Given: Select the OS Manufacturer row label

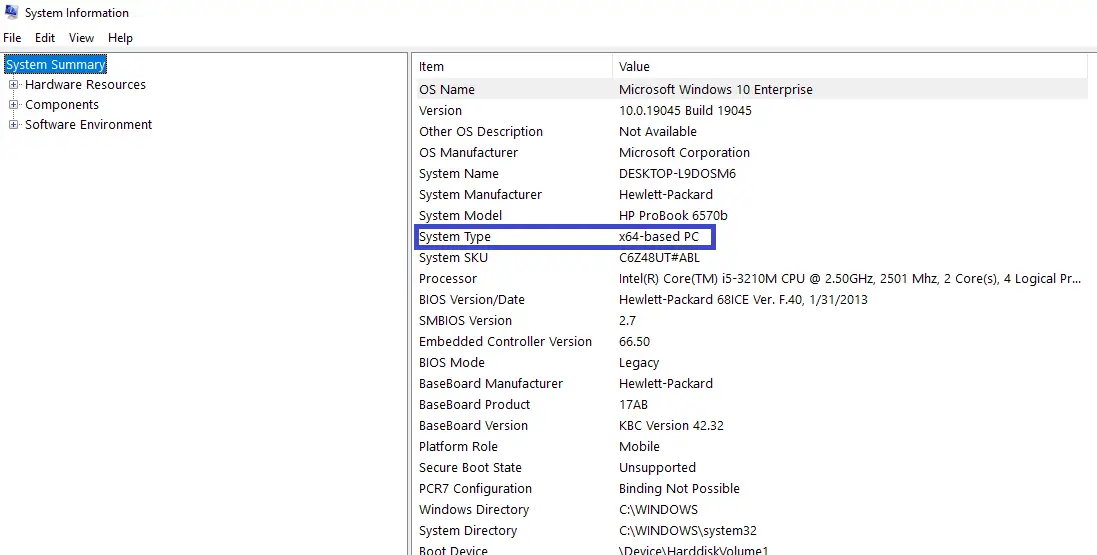Looking at the screenshot, I should [x=468, y=153].
